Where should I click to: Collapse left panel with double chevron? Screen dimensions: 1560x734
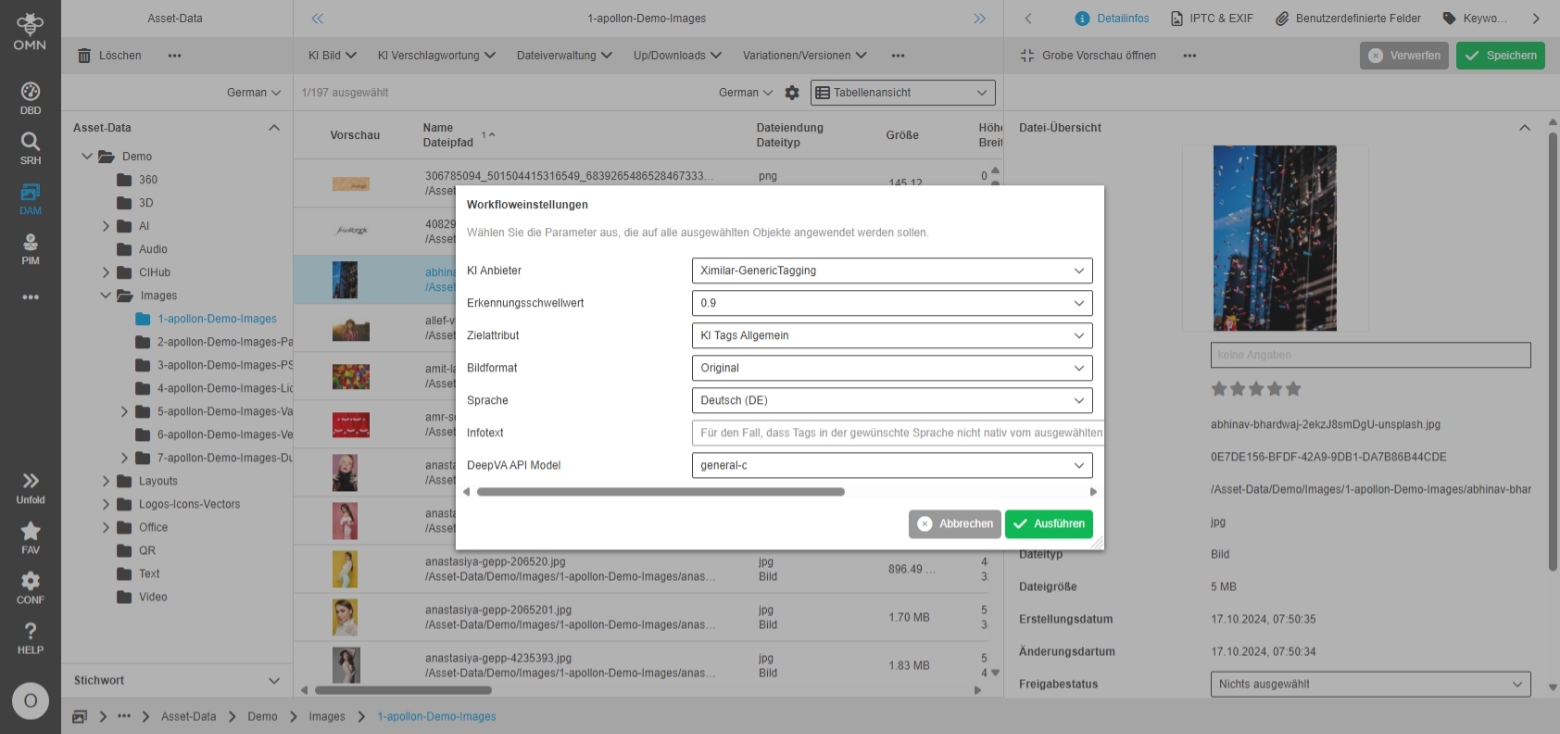tap(318, 18)
